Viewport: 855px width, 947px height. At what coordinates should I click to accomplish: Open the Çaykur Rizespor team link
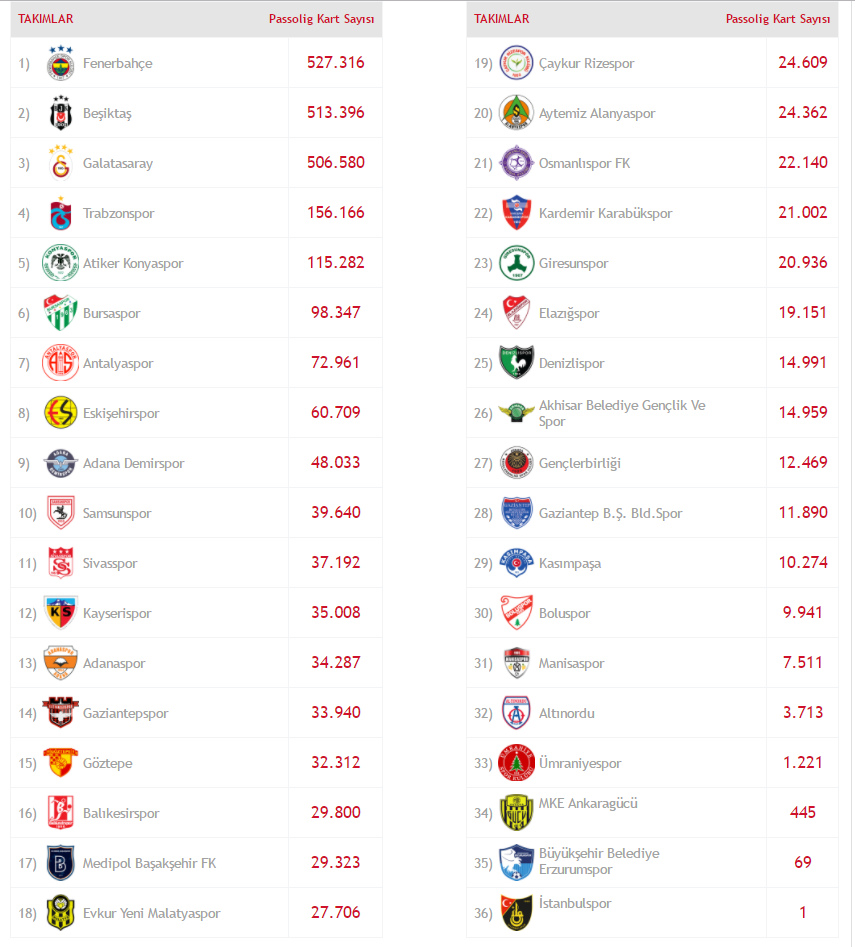(586, 63)
